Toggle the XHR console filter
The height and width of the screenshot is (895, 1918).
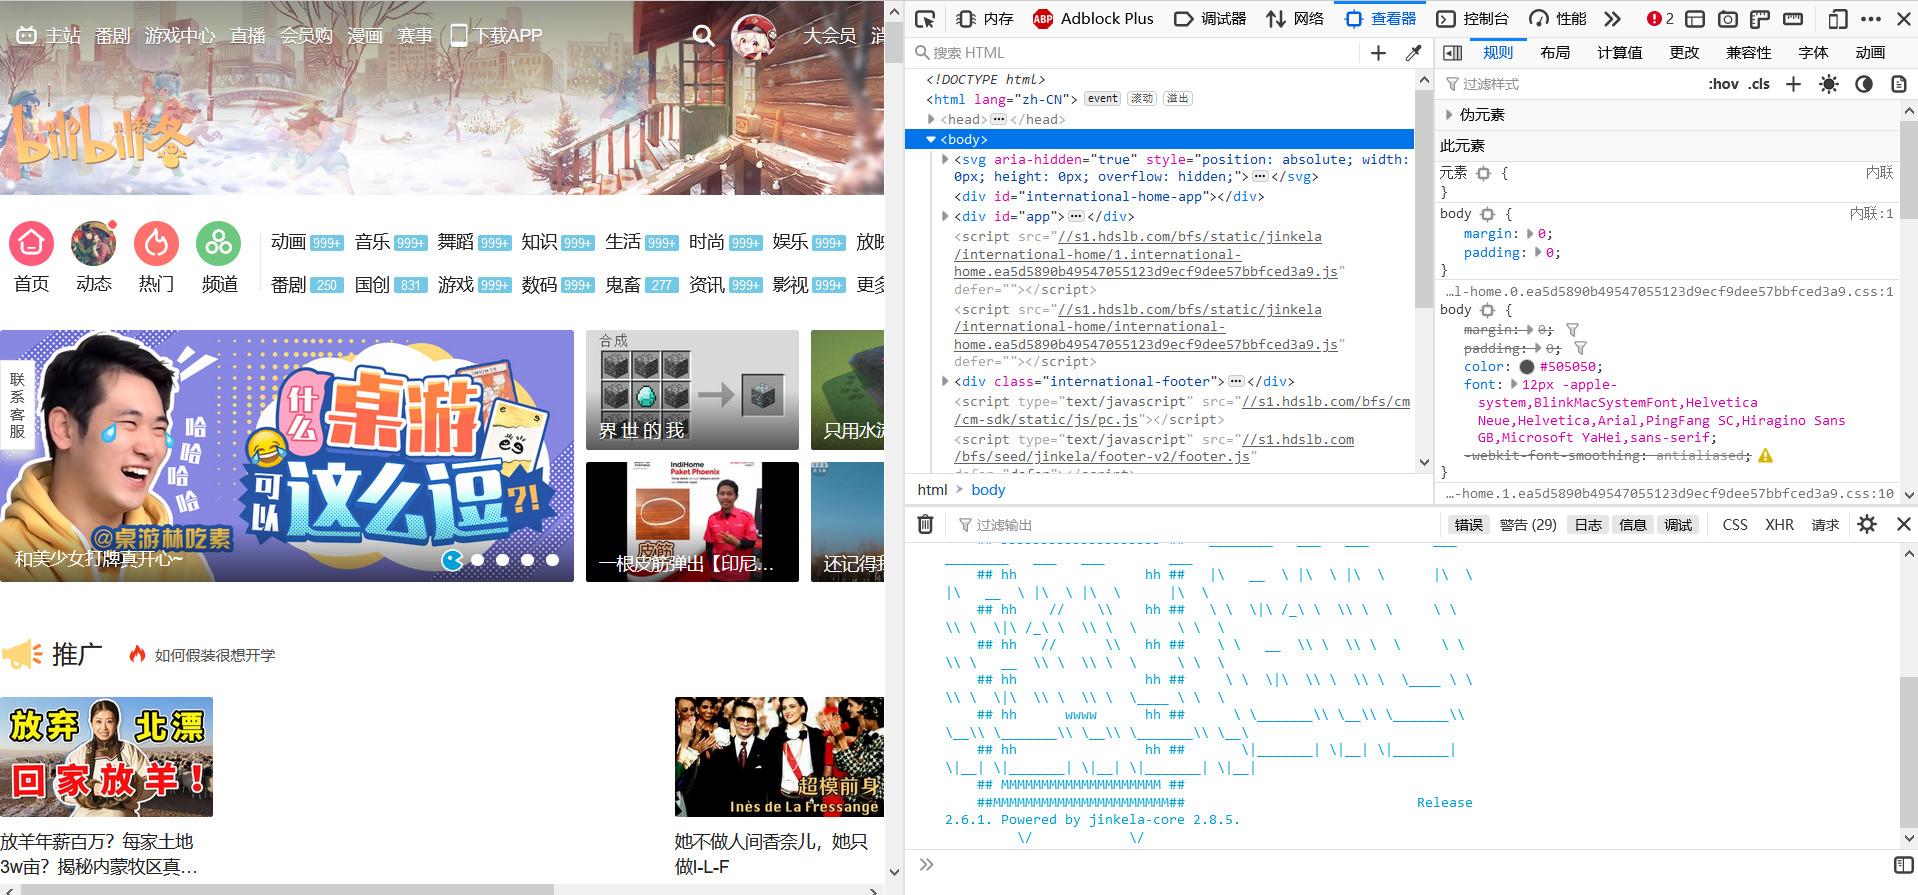coord(1779,524)
